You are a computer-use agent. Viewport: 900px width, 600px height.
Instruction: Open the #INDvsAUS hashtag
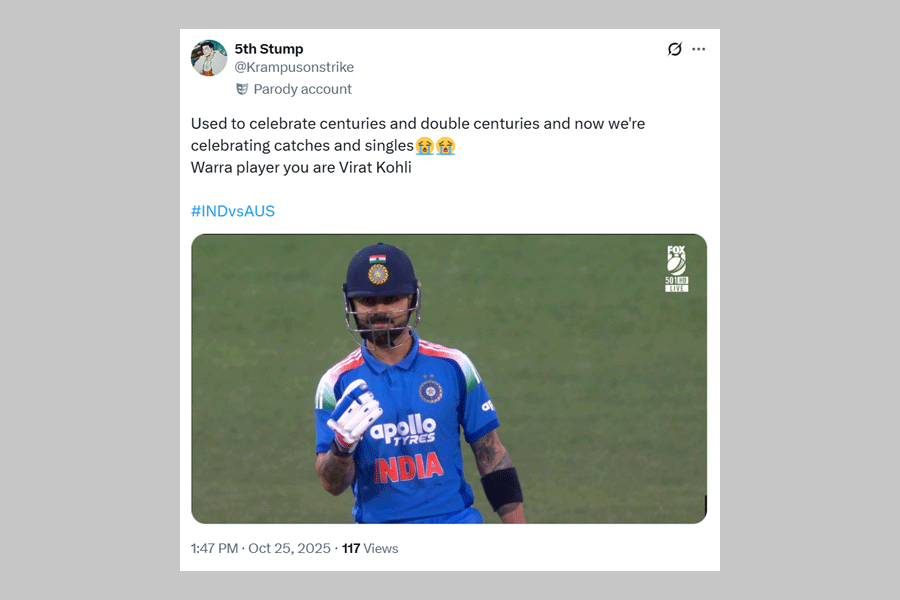233,211
